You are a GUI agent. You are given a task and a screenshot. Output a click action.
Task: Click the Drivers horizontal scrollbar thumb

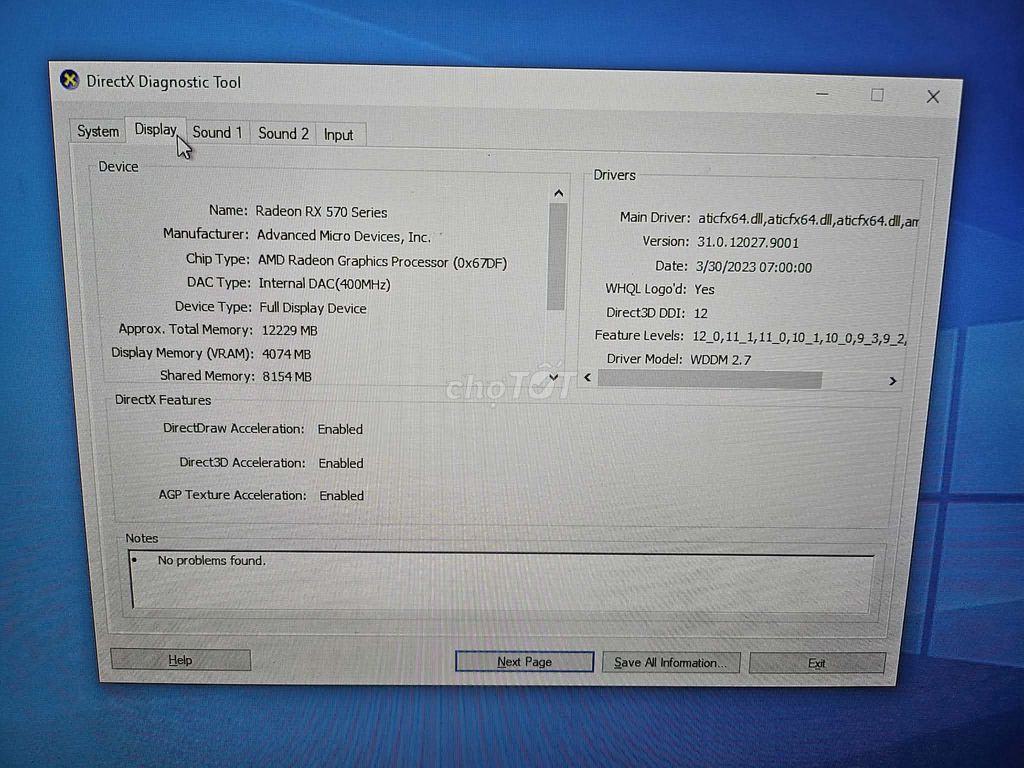click(710, 380)
